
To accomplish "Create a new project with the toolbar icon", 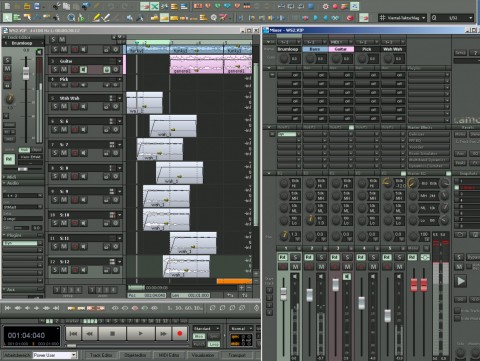I will 7,6.
